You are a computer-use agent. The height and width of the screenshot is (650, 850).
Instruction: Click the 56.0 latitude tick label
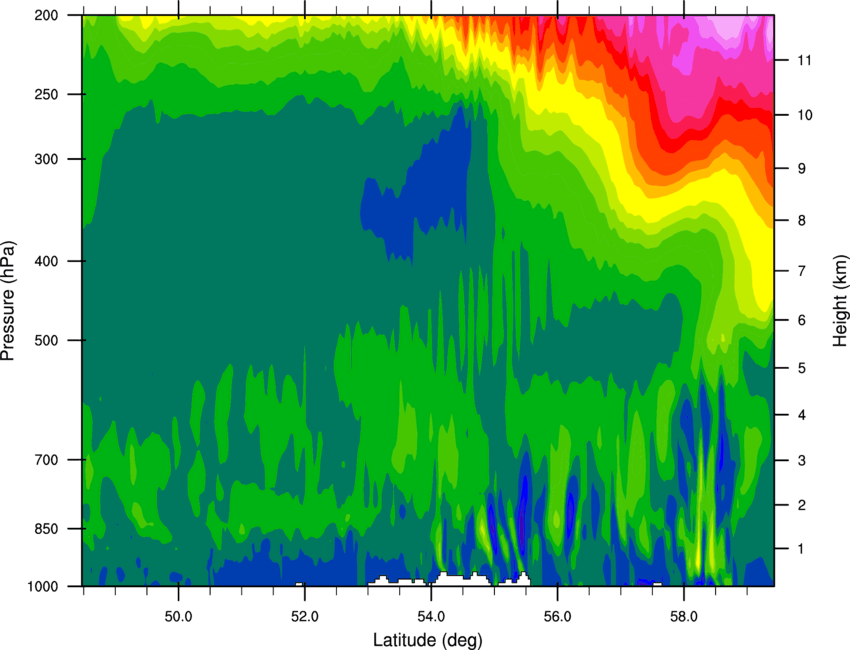557,617
